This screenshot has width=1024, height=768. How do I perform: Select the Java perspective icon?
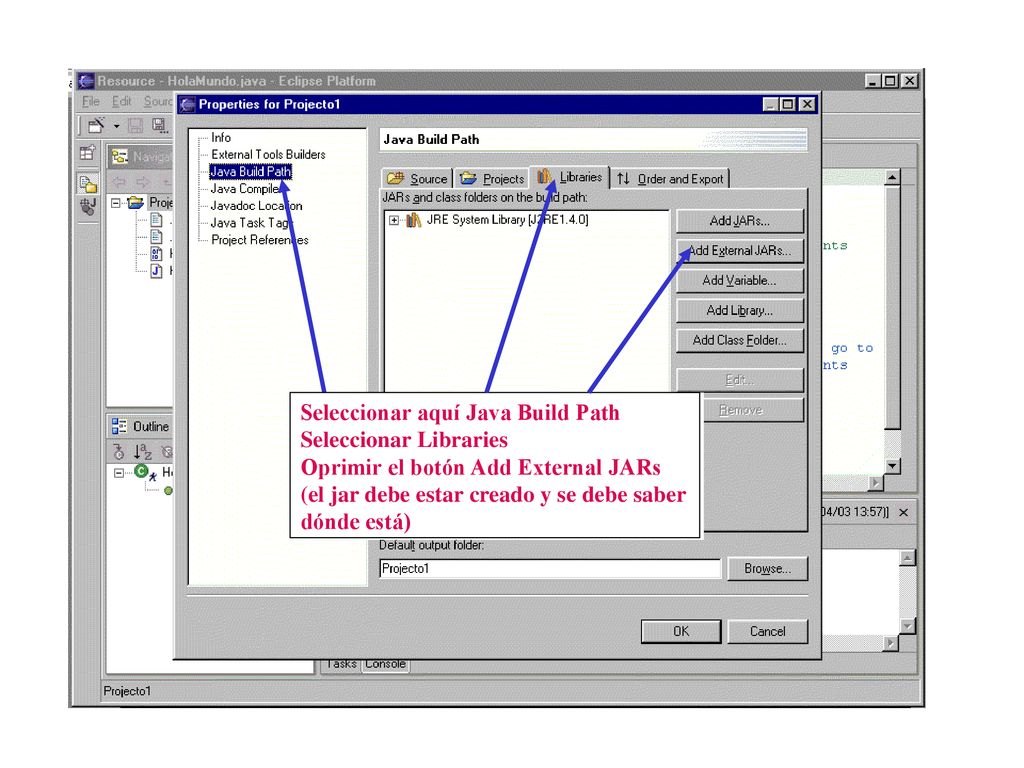click(88, 206)
